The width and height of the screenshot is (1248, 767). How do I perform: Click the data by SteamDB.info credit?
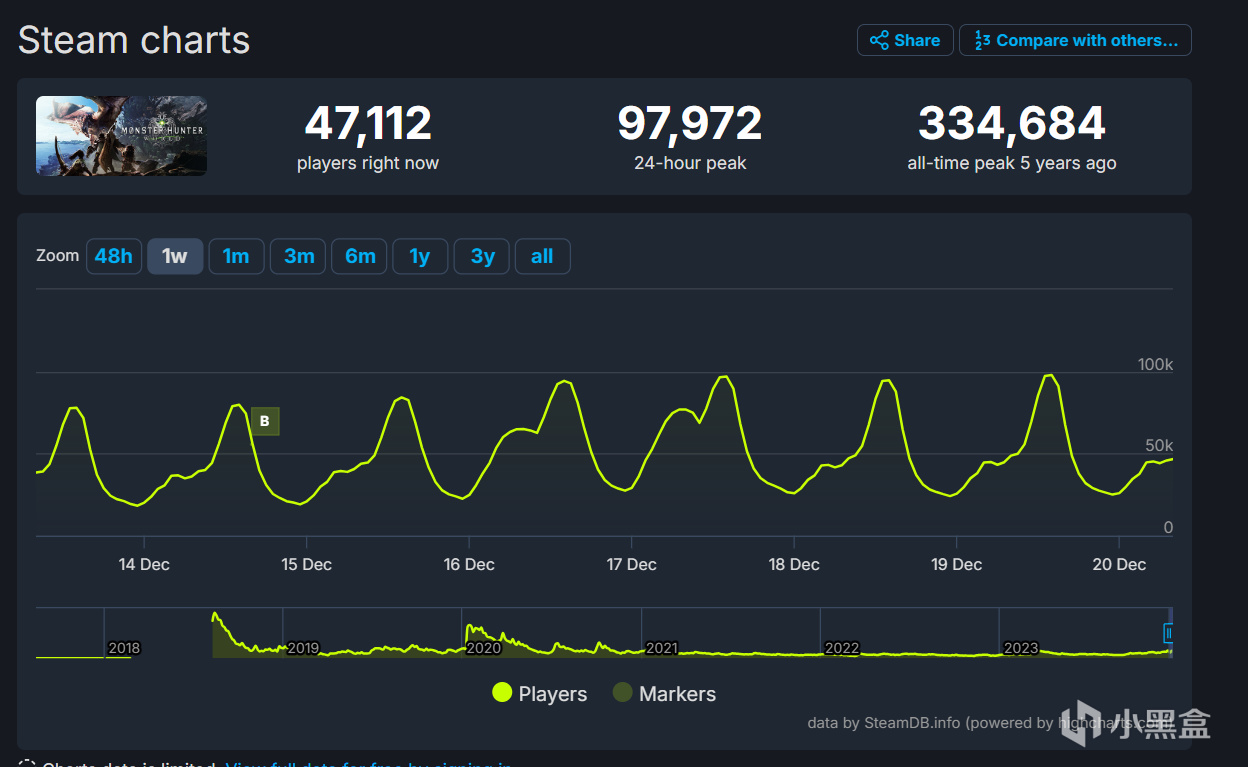click(x=990, y=722)
